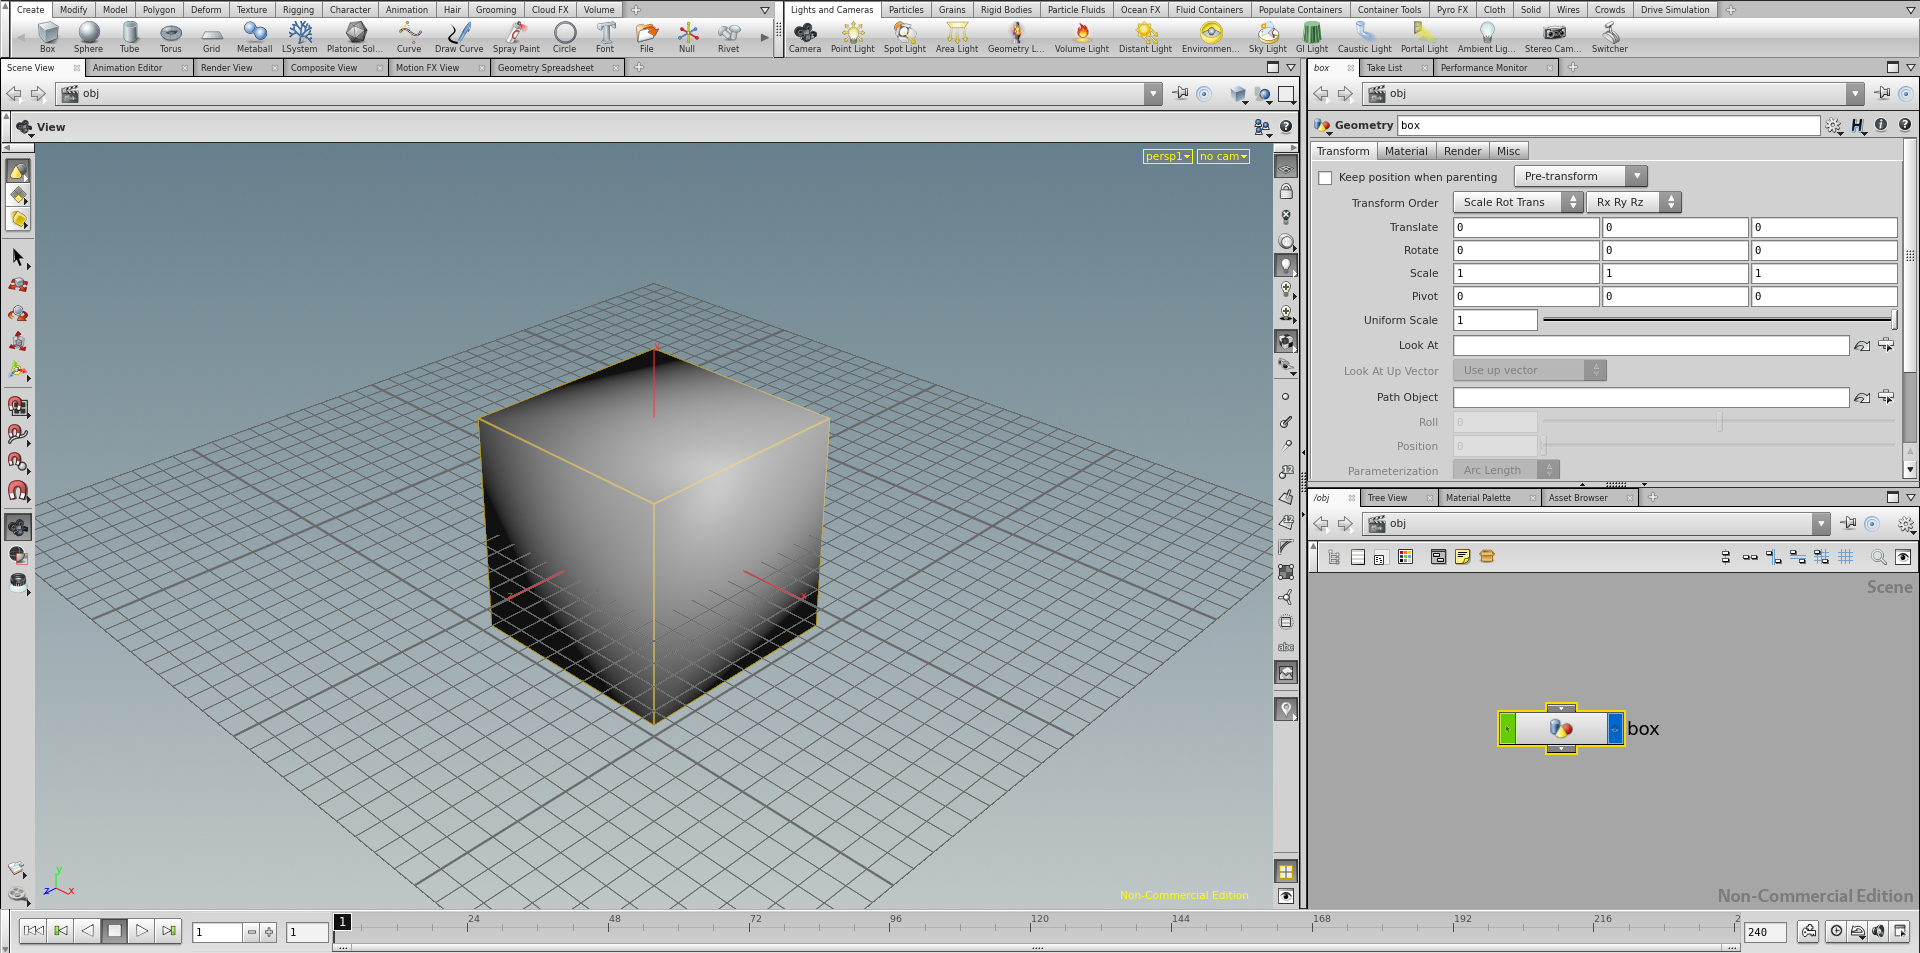Enable Keep position when parenting checkbox
1920x953 pixels.
1325,178
